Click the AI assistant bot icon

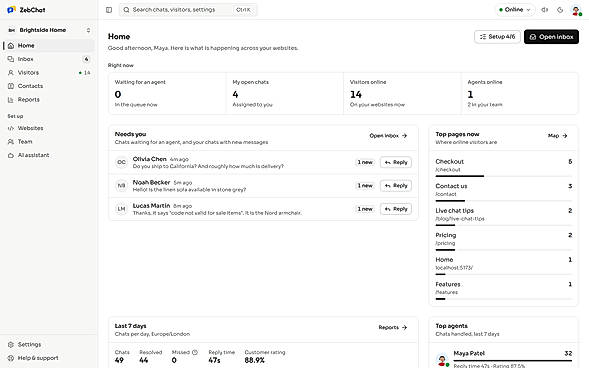tap(11, 155)
